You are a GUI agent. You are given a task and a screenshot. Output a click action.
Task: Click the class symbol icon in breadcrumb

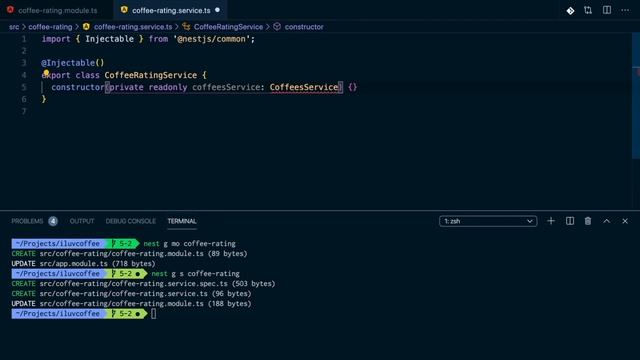click(187, 27)
